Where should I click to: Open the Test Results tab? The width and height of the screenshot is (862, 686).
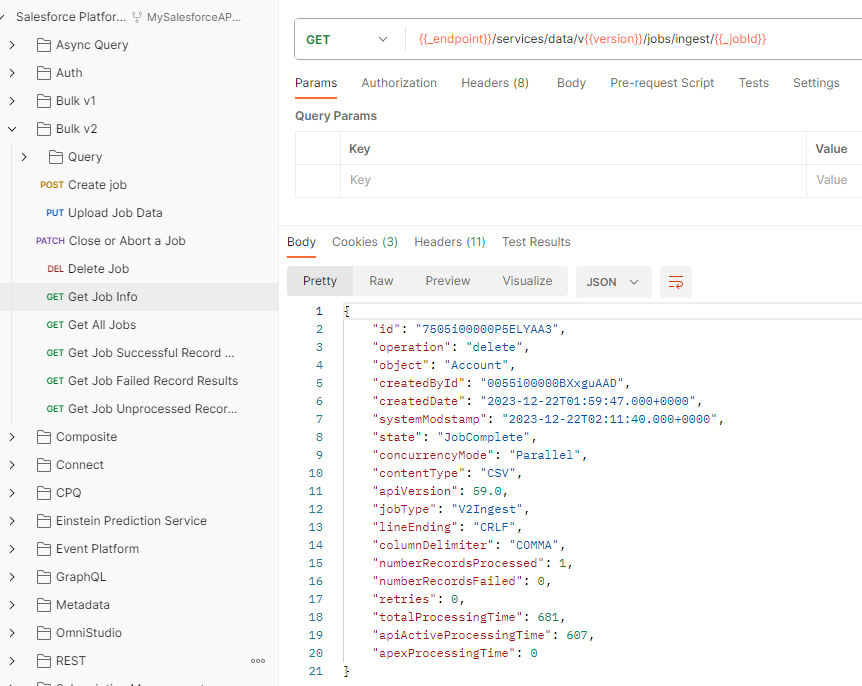pos(536,242)
